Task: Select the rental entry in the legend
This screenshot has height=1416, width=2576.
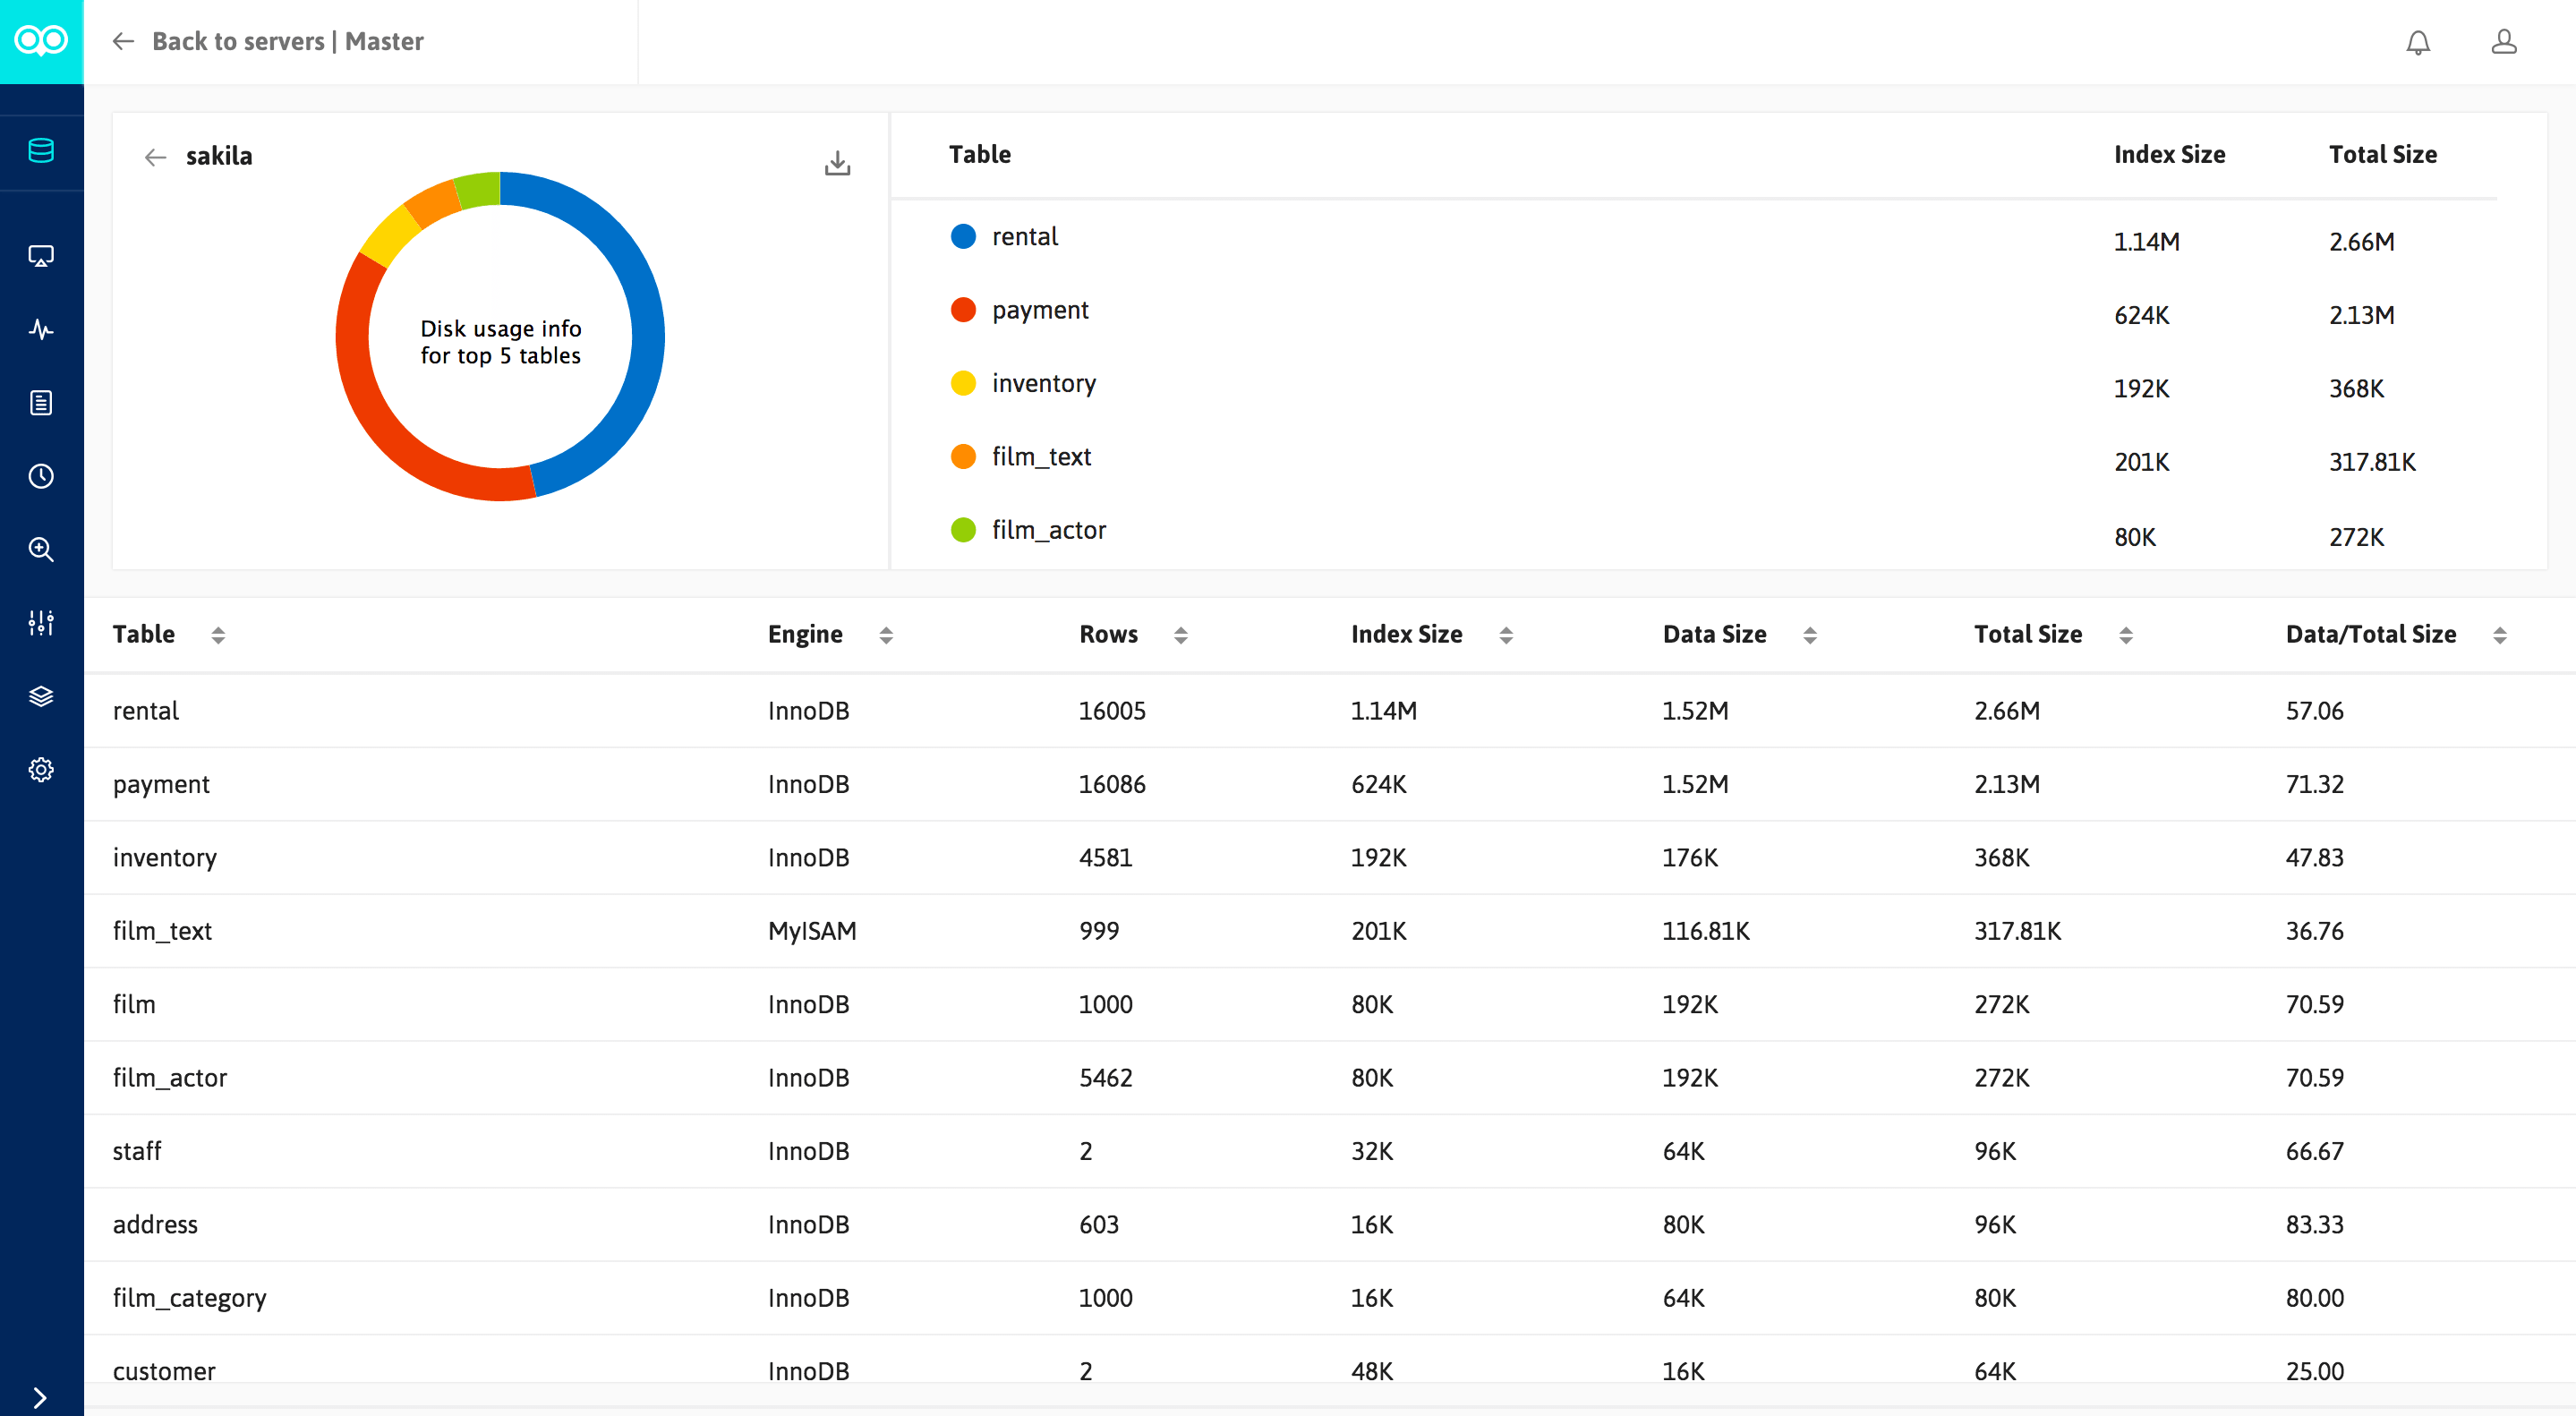Action: 1024,236
